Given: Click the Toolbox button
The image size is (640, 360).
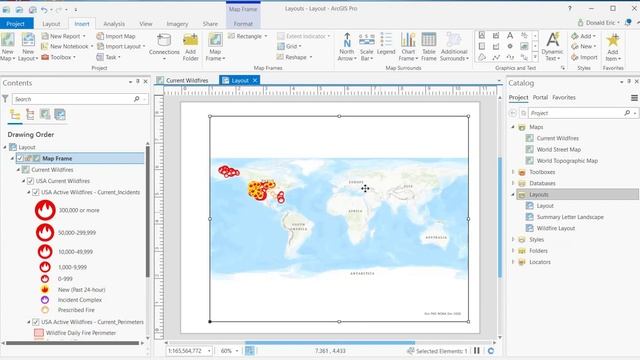Looking at the screenshot, I should click(x=58, y=57).
